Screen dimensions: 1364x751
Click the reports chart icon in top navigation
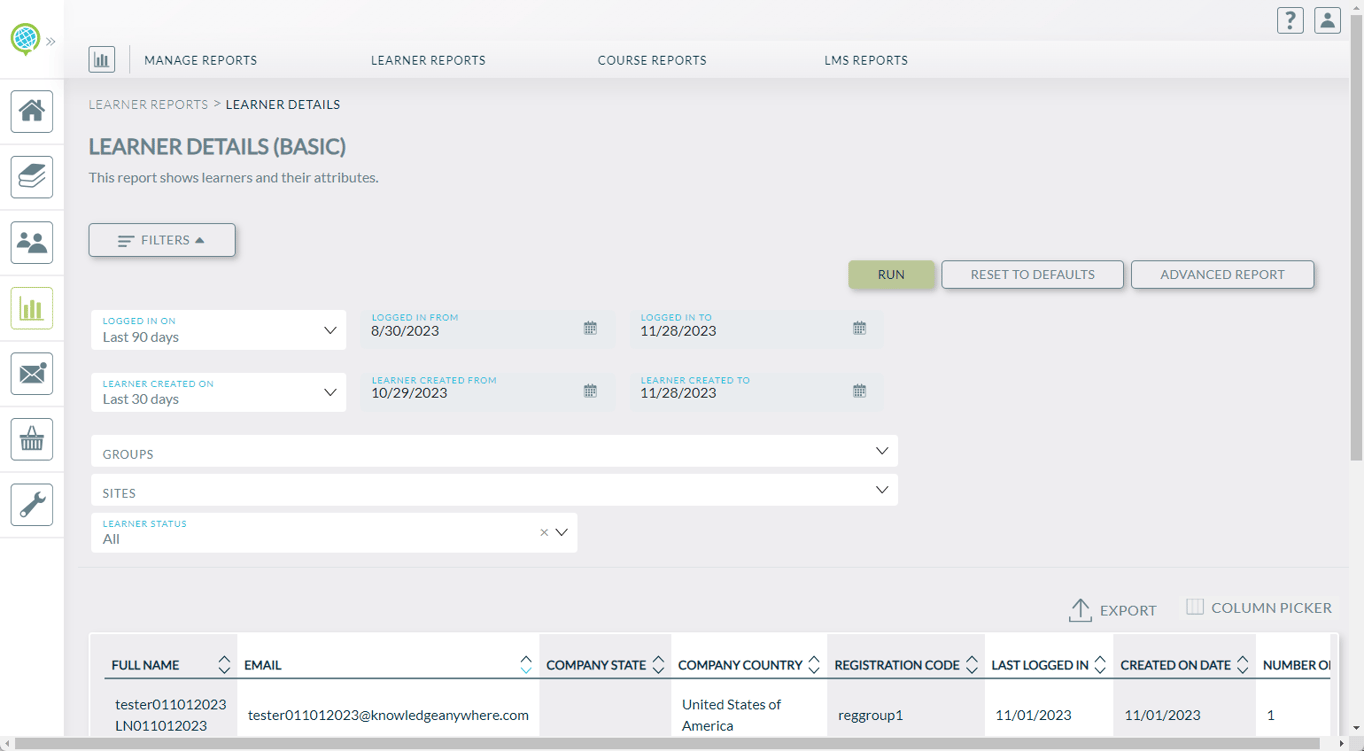[x=102, y=60]
